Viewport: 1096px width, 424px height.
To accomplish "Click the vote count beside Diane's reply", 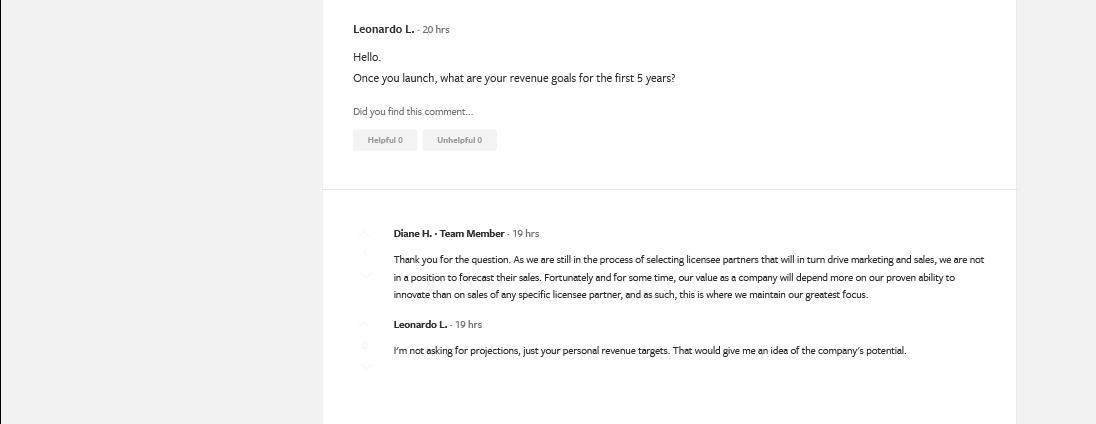I will point(364,255).
